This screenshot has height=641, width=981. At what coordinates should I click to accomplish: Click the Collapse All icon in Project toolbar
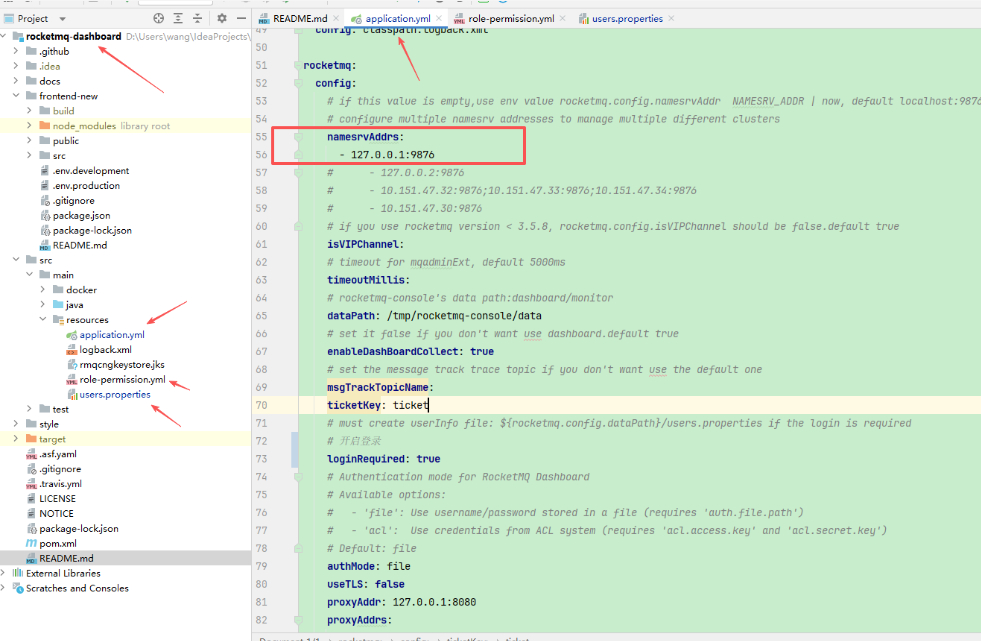pos(198,18)
